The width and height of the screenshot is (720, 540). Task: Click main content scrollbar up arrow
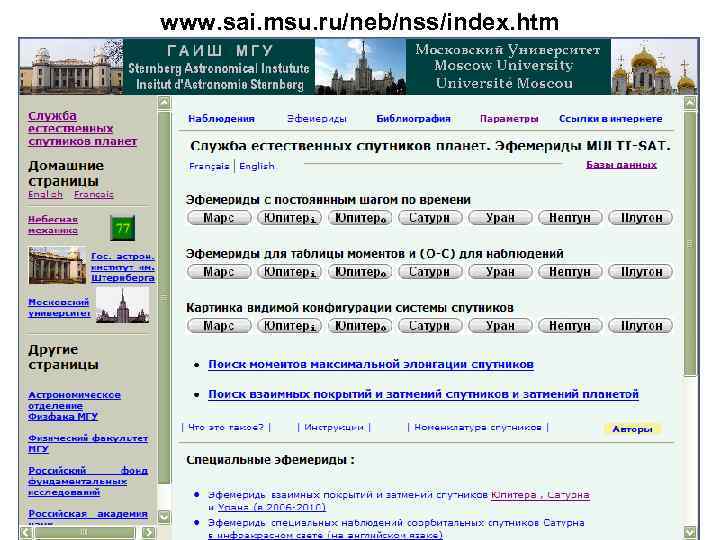pyautogui.click(x=690, y=103)
